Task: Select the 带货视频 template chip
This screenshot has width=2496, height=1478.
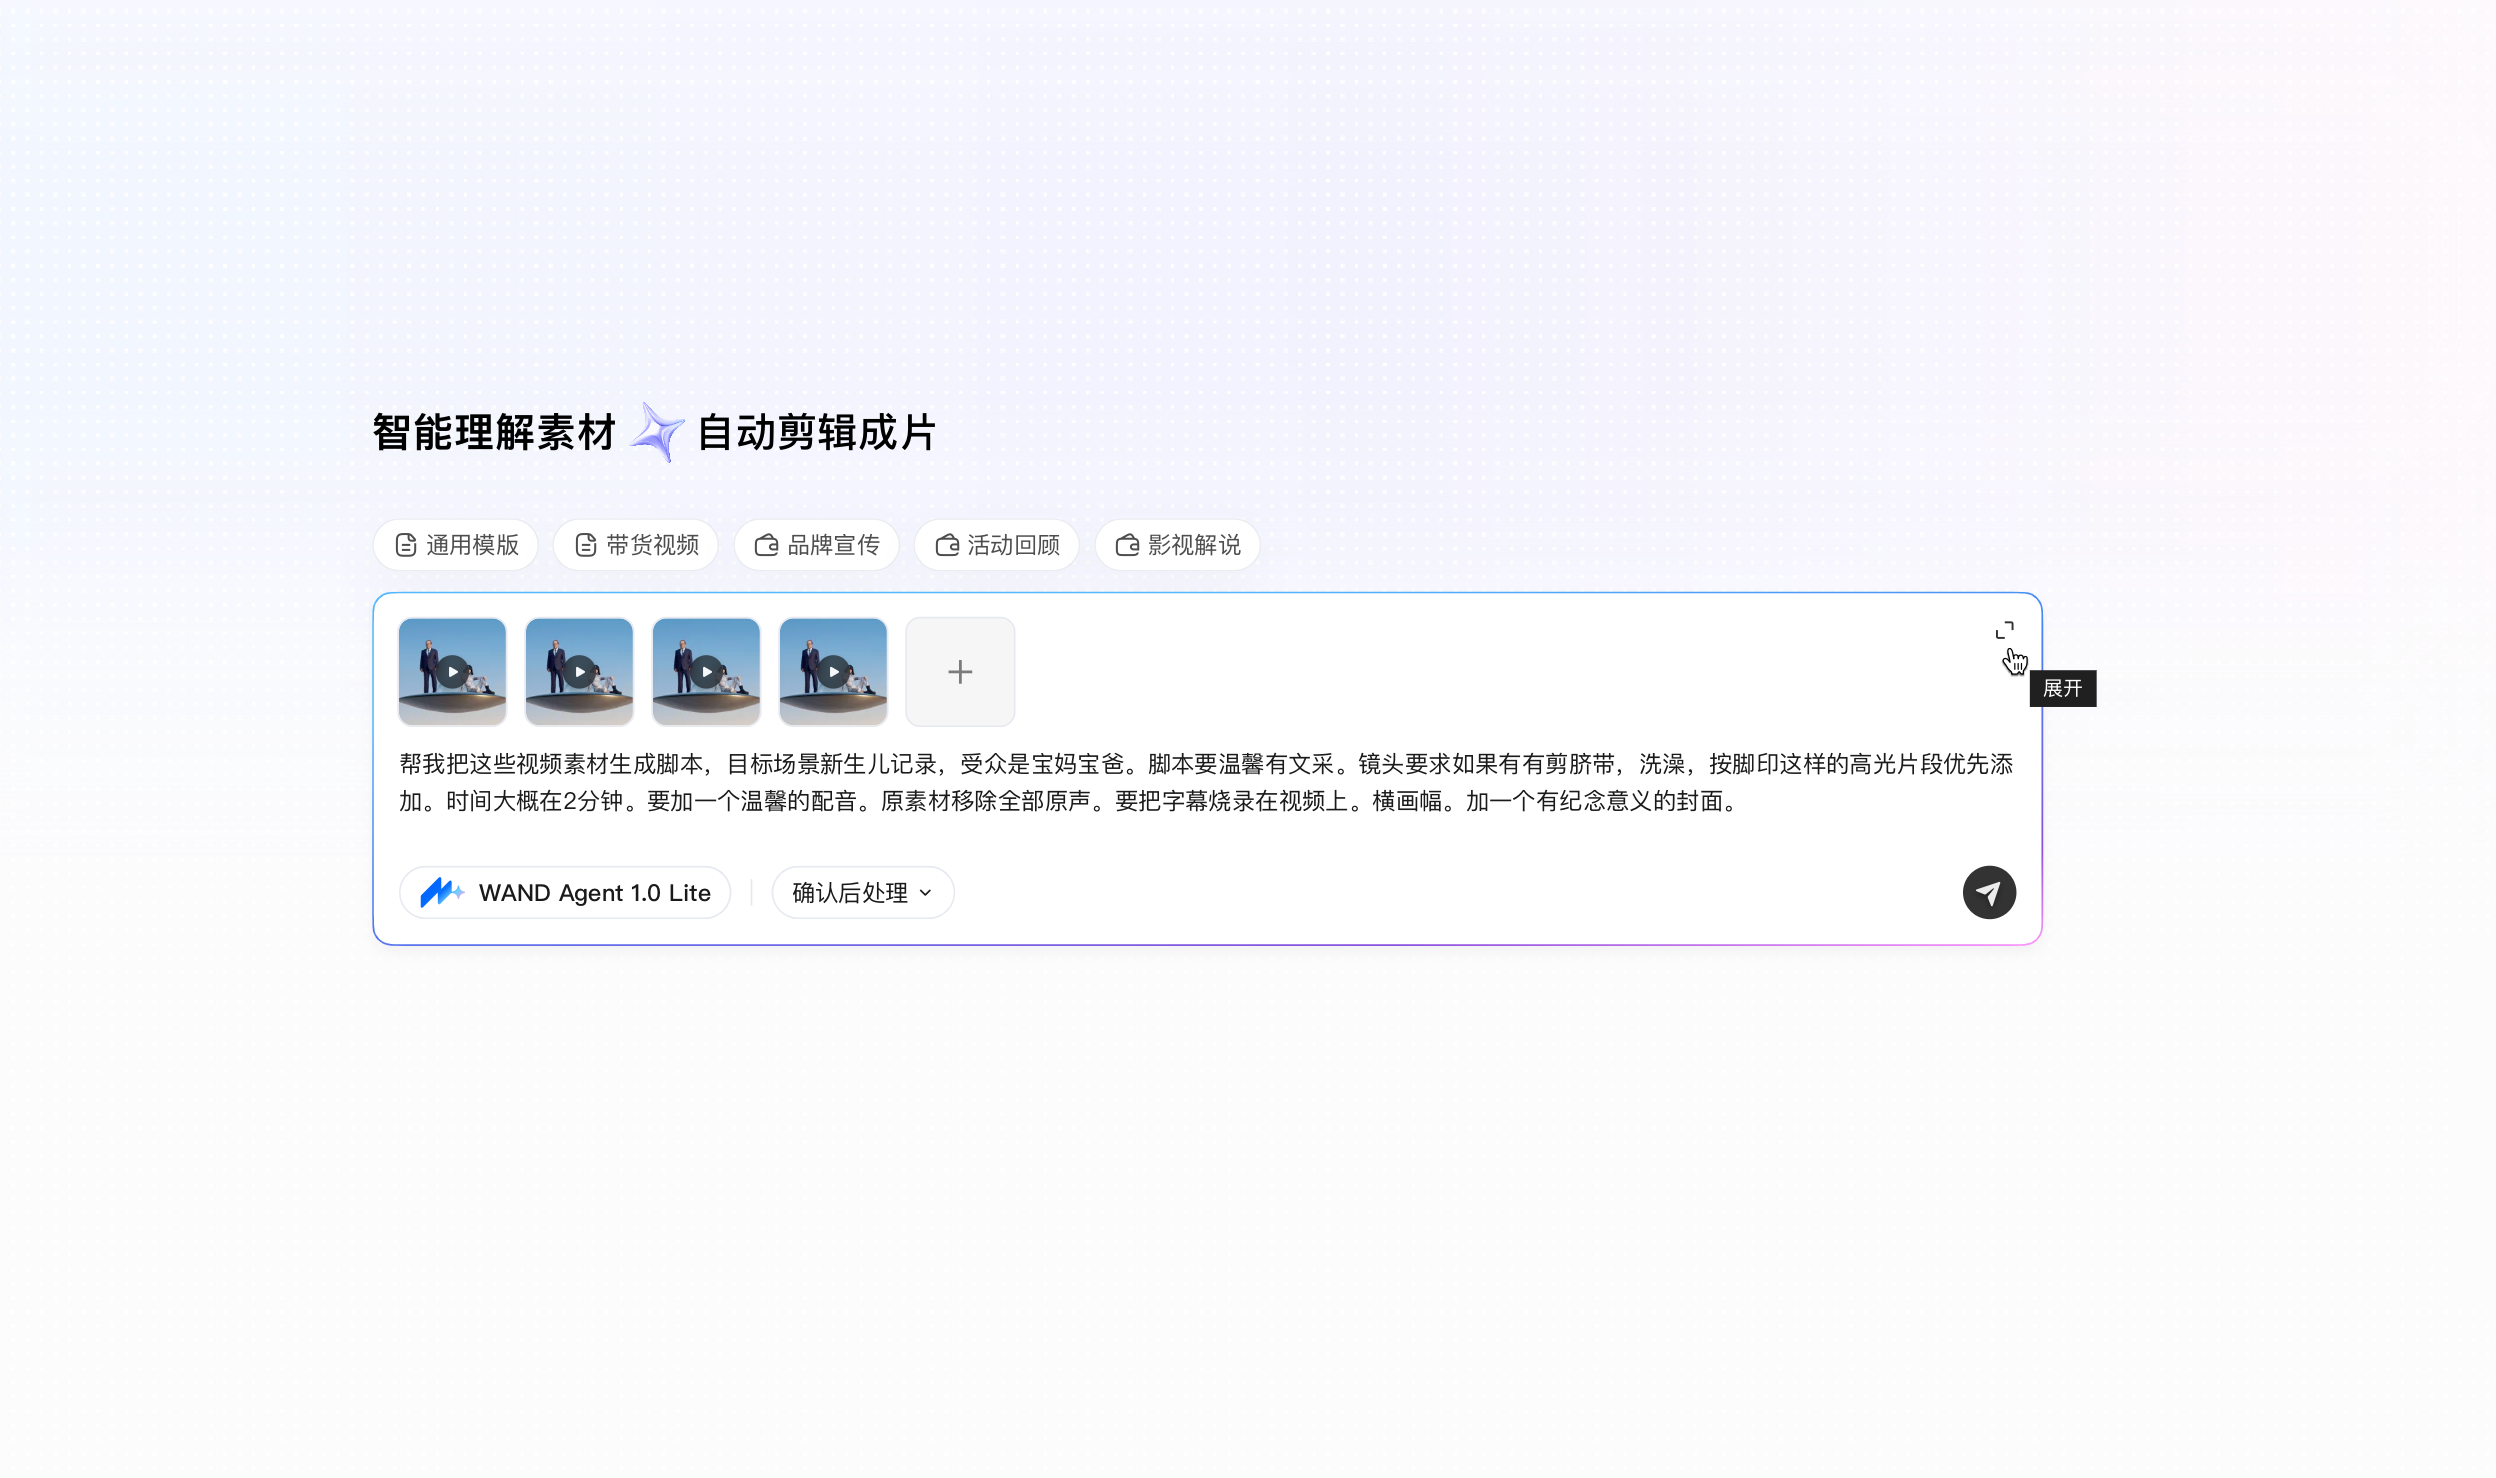Action: pos(636,545)
